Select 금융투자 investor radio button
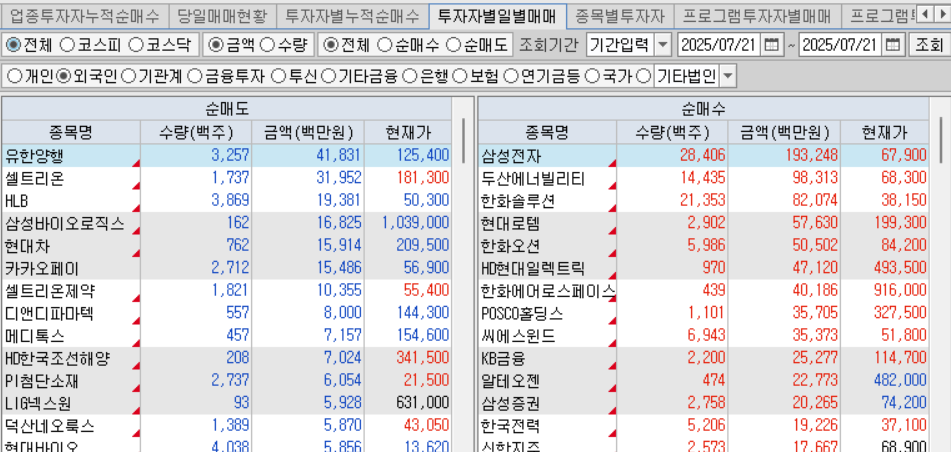Viewport: 951px width, 452px height. coord(194,76)
